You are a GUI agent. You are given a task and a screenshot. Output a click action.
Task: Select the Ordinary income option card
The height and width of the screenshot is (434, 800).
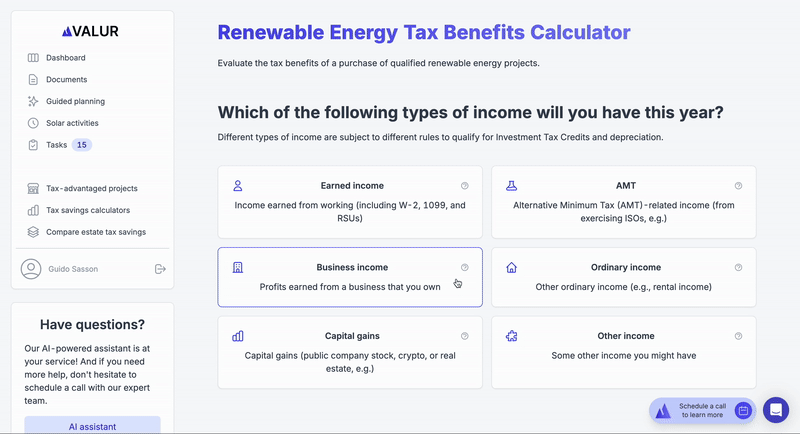click(x=623, y=277)
